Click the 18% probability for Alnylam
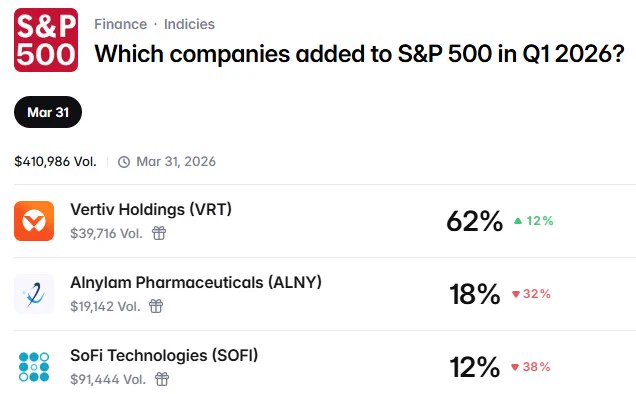Image resolution: width=636 pixels, height=394 pixels. coord(475,294)
